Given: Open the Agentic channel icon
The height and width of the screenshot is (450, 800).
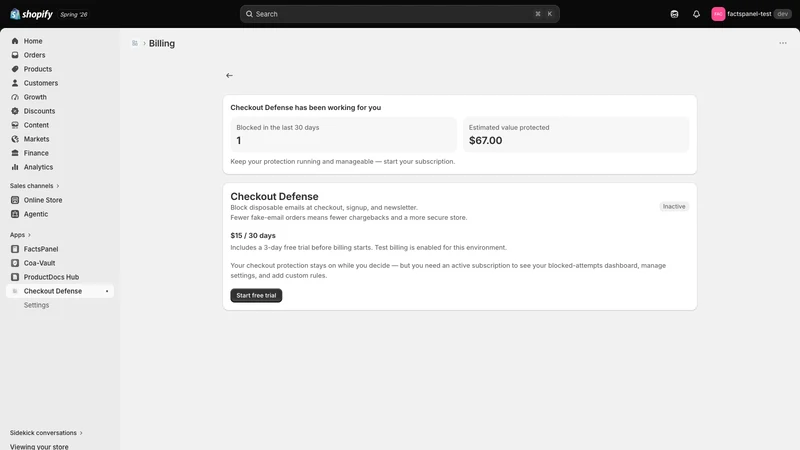Looking at the screenshot, I should pos(15,214).
